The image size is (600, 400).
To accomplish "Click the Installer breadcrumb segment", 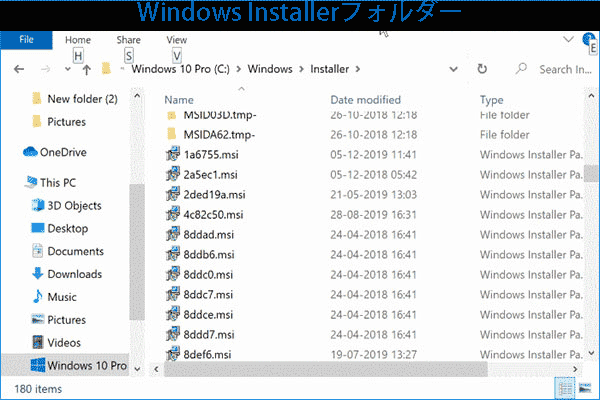I will pyautogui.click(x=329, y=69).
